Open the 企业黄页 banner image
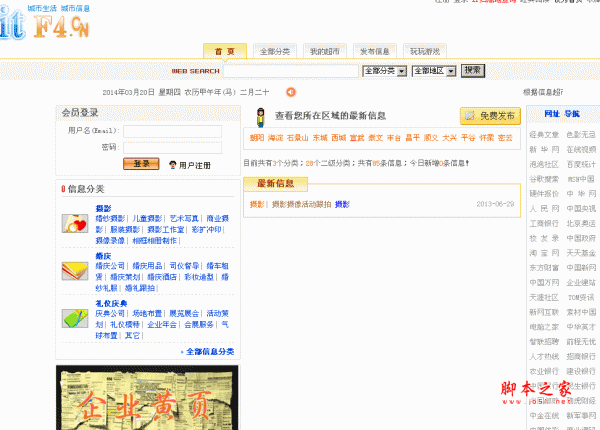 point(147,397)
